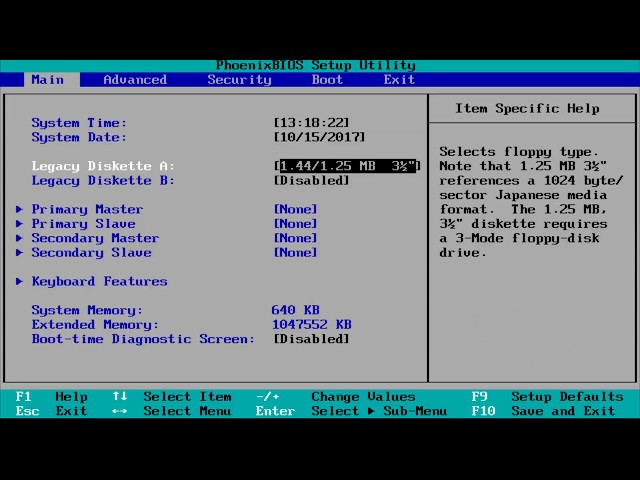Click the up-down arrows icon

pyautogui.click(x=120, y=396)
